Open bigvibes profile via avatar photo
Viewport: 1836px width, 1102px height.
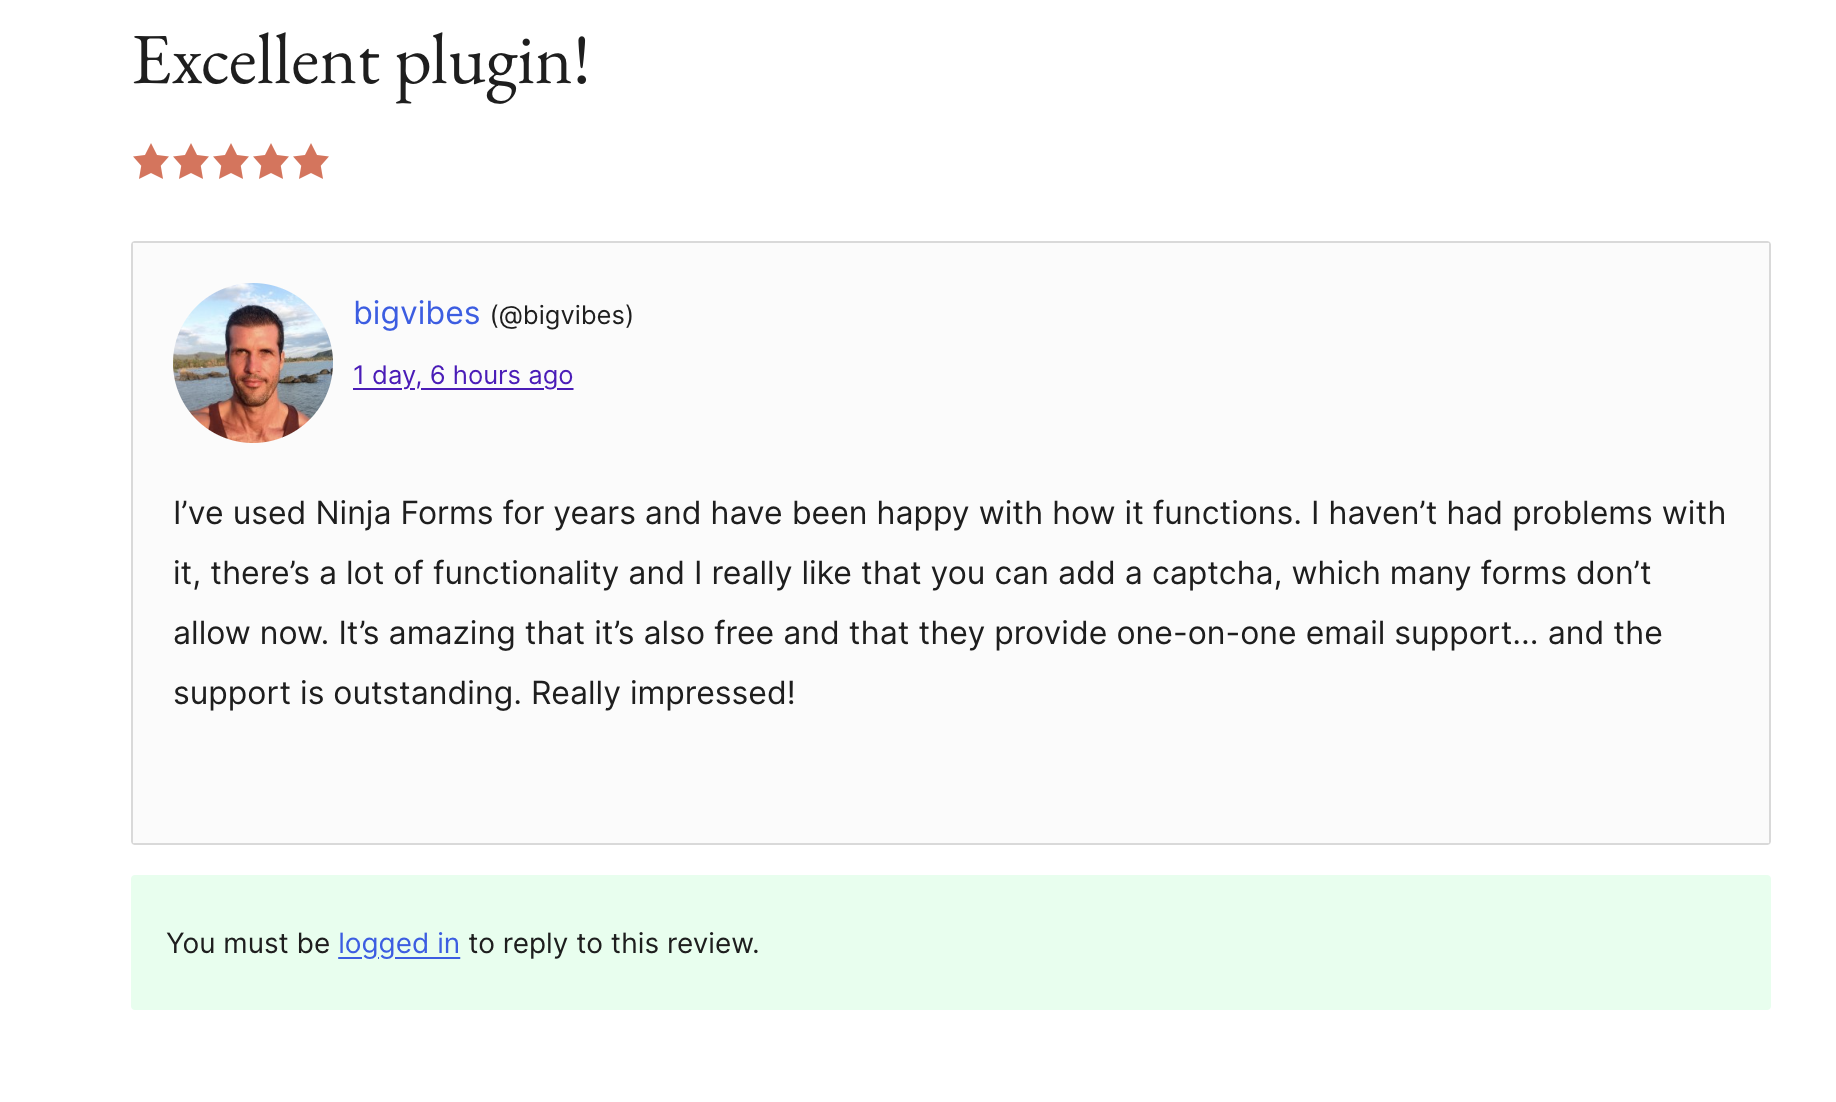253,363
